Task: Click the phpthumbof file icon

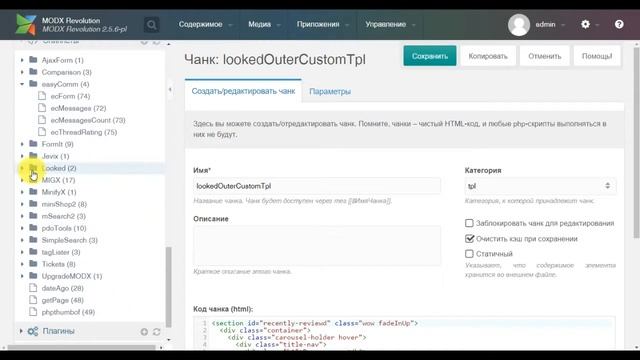Action: 33,312
